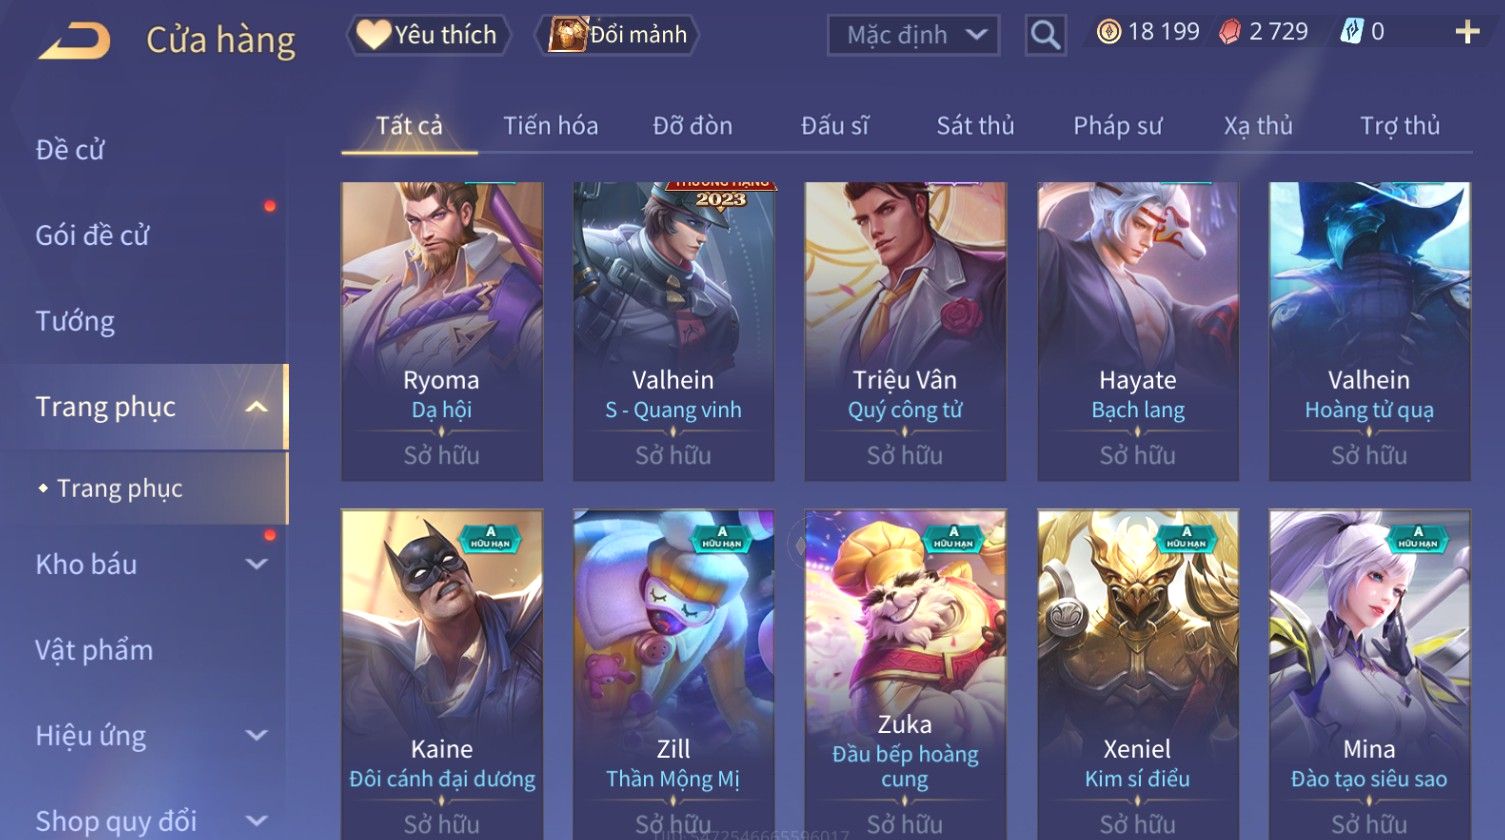Collapse the Trang phục sidebar section
The image size is (1505, 840).
257,407
